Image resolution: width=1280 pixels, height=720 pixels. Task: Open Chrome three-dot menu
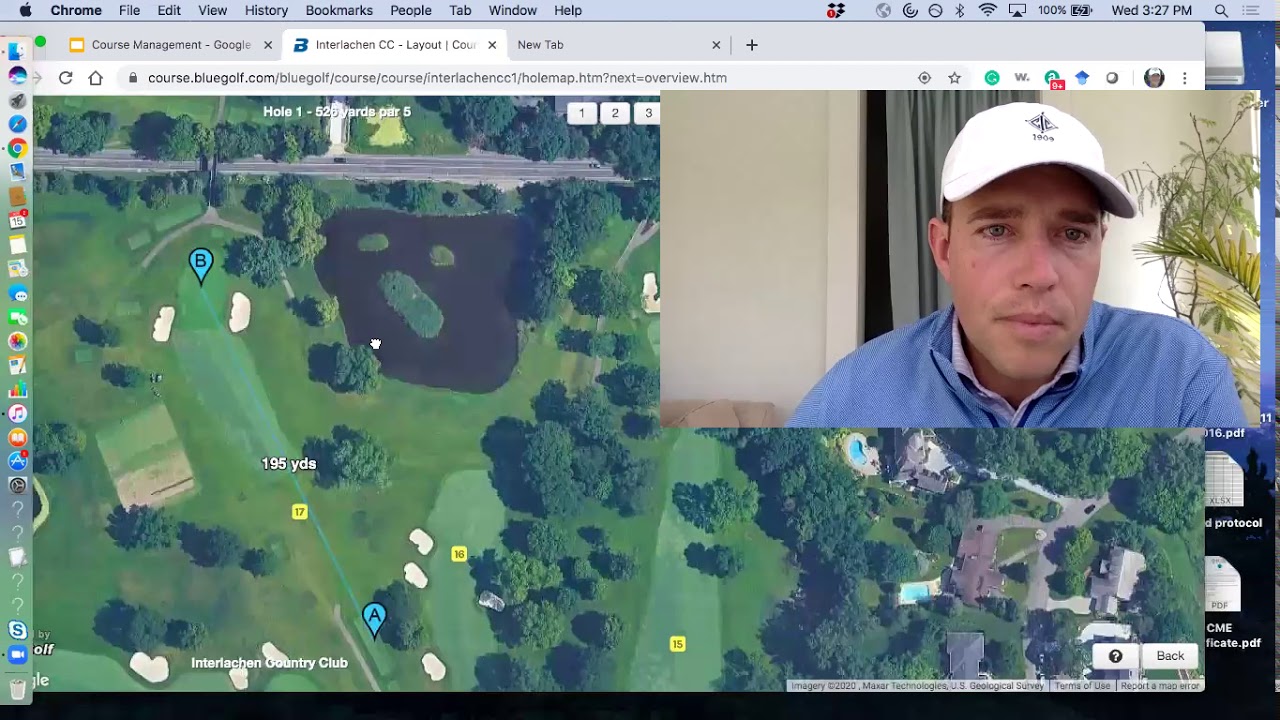tap(1185, 78)
